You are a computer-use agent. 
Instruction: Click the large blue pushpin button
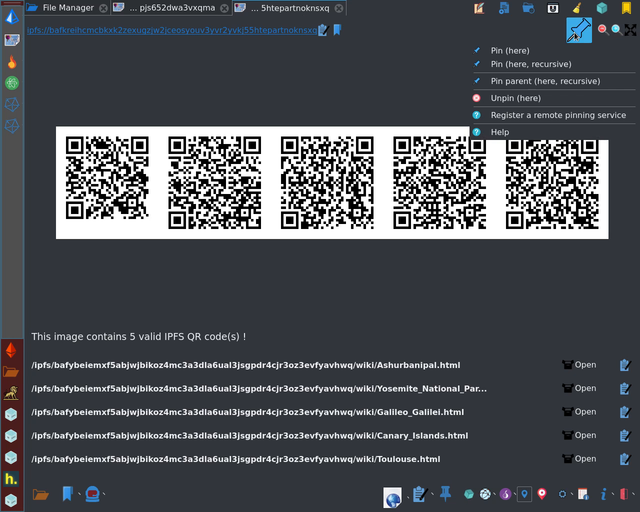[579, 30]
